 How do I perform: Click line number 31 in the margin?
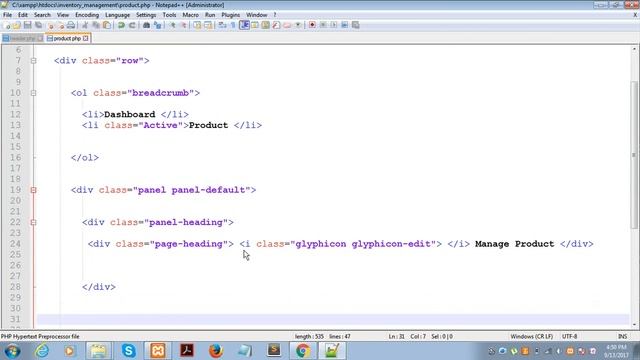[x=15, y=319]
